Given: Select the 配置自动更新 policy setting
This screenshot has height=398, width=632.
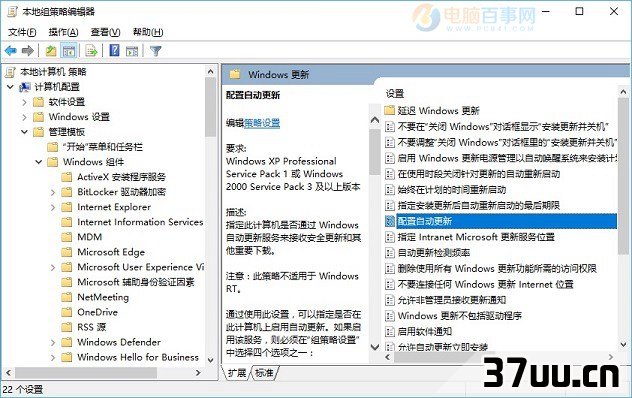Looking at the screenshot, I should [501, 221].
